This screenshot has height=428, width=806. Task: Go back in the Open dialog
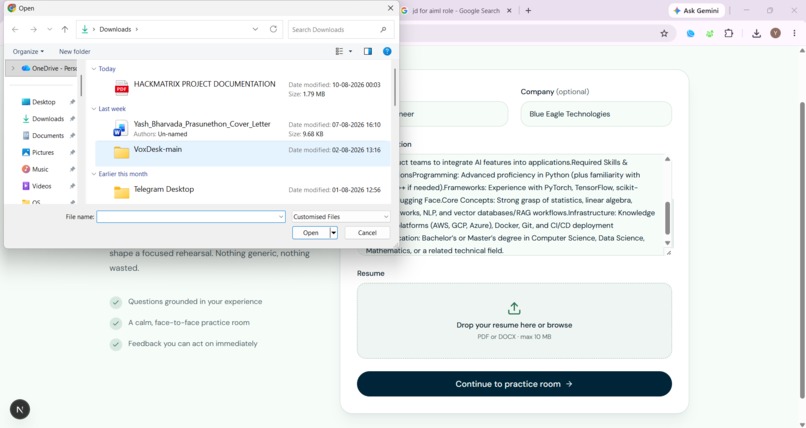15,29
